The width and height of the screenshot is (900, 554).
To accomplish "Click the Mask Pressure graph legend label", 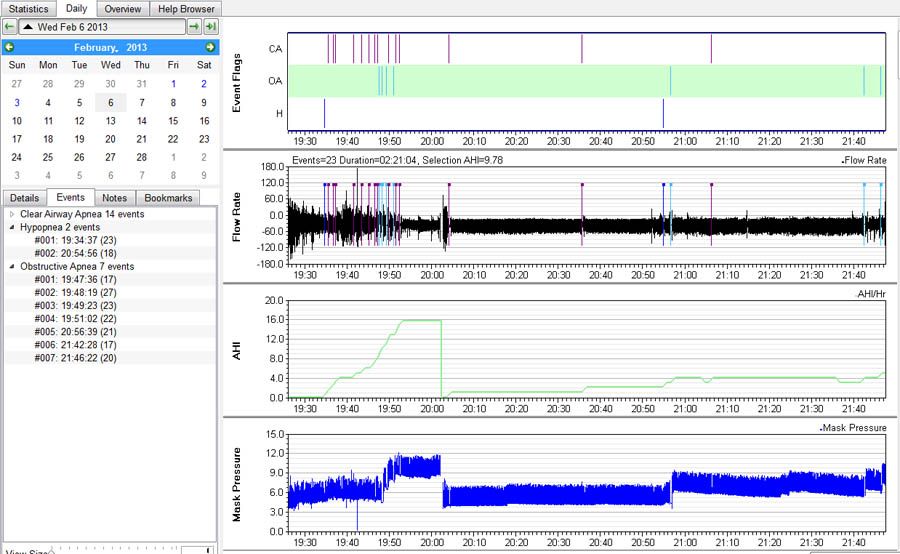I will pyautogui.click(x=853, y=428).
